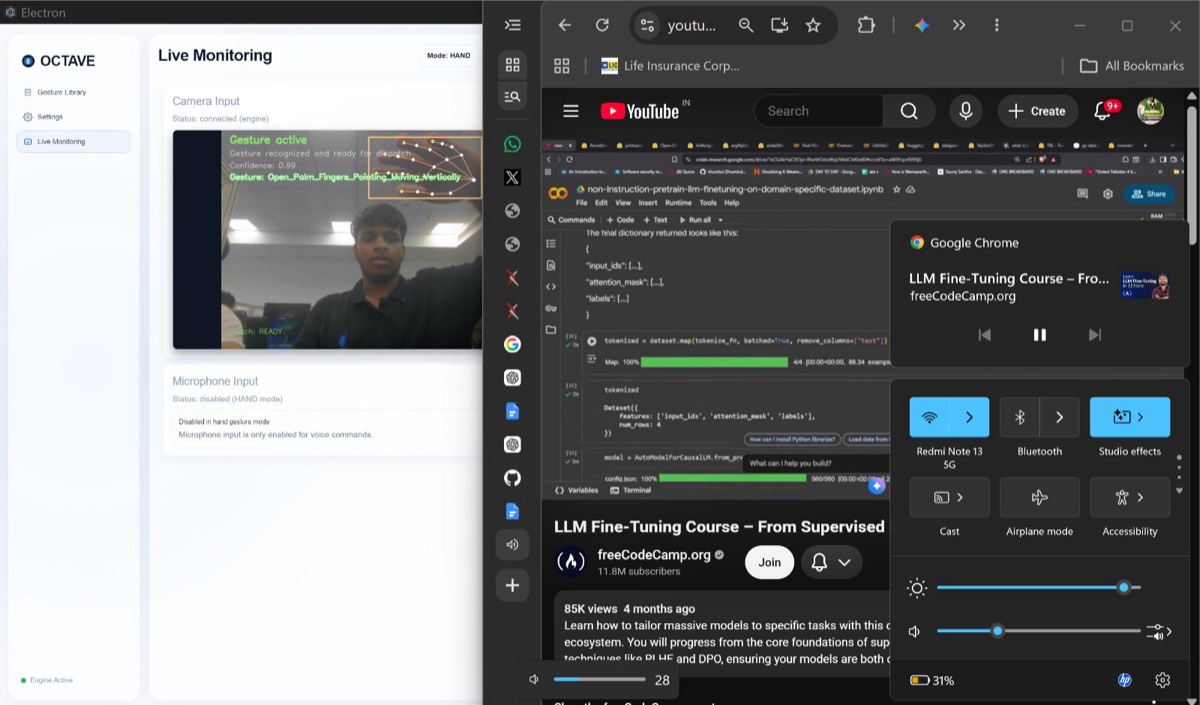Open YouTube account avatar menu
The image size is (1200, 705).
(1151, 111)
